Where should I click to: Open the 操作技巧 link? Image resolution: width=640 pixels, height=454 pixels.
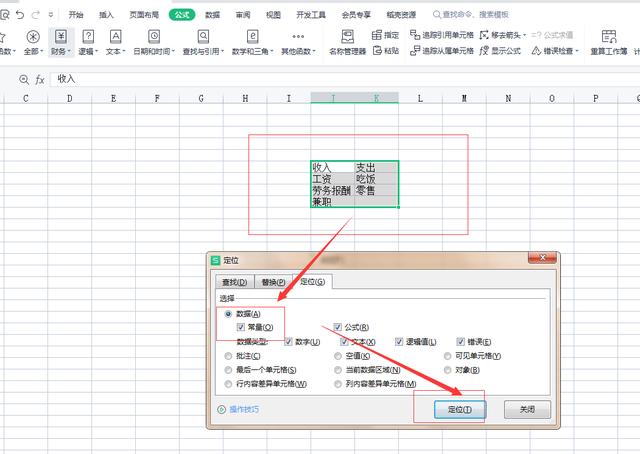point(244,409)
